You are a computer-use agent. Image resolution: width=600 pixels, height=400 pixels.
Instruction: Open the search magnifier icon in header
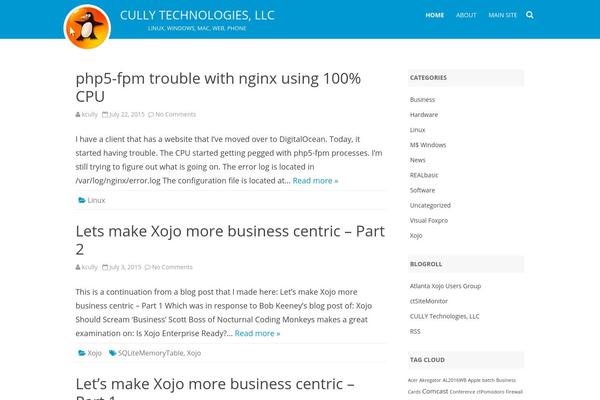(530, 15)
